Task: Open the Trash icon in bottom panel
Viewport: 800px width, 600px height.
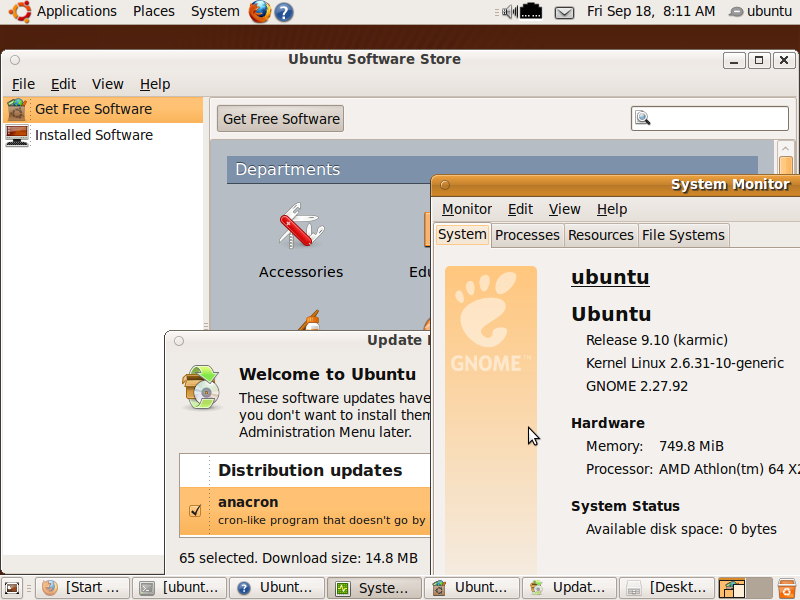Action: (x=787, y=588)
